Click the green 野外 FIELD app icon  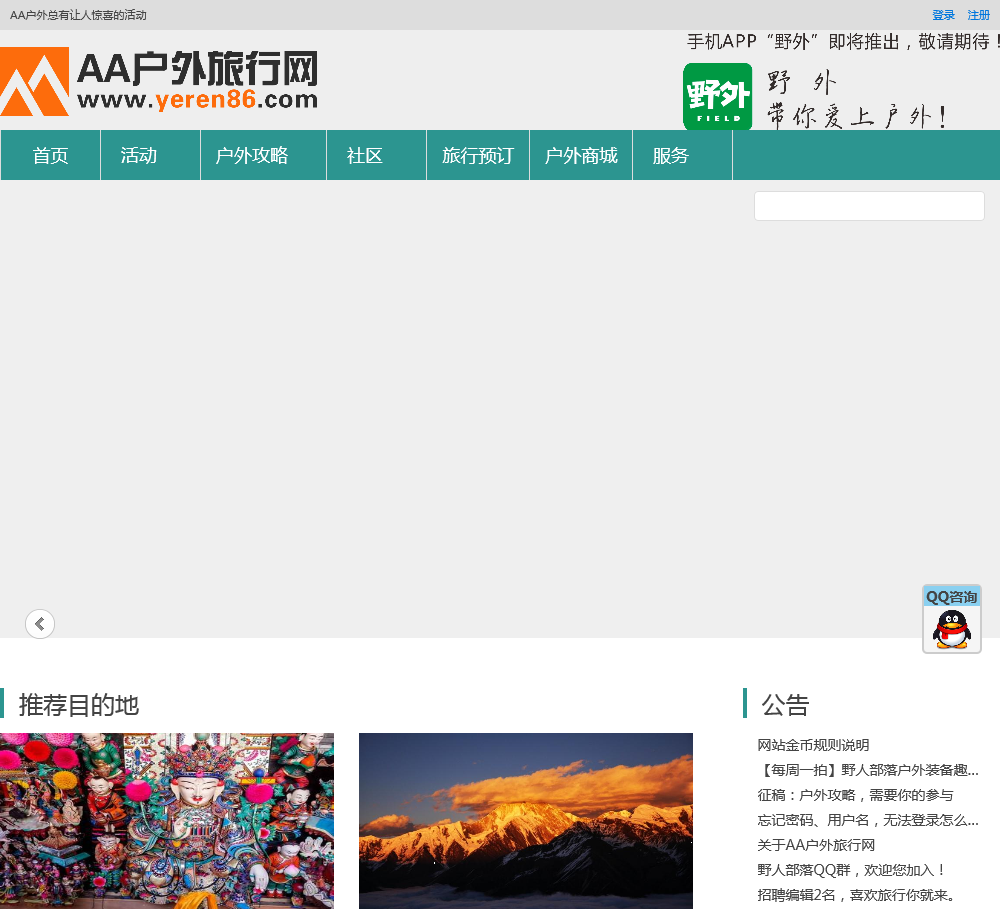[x=717, y=96]
